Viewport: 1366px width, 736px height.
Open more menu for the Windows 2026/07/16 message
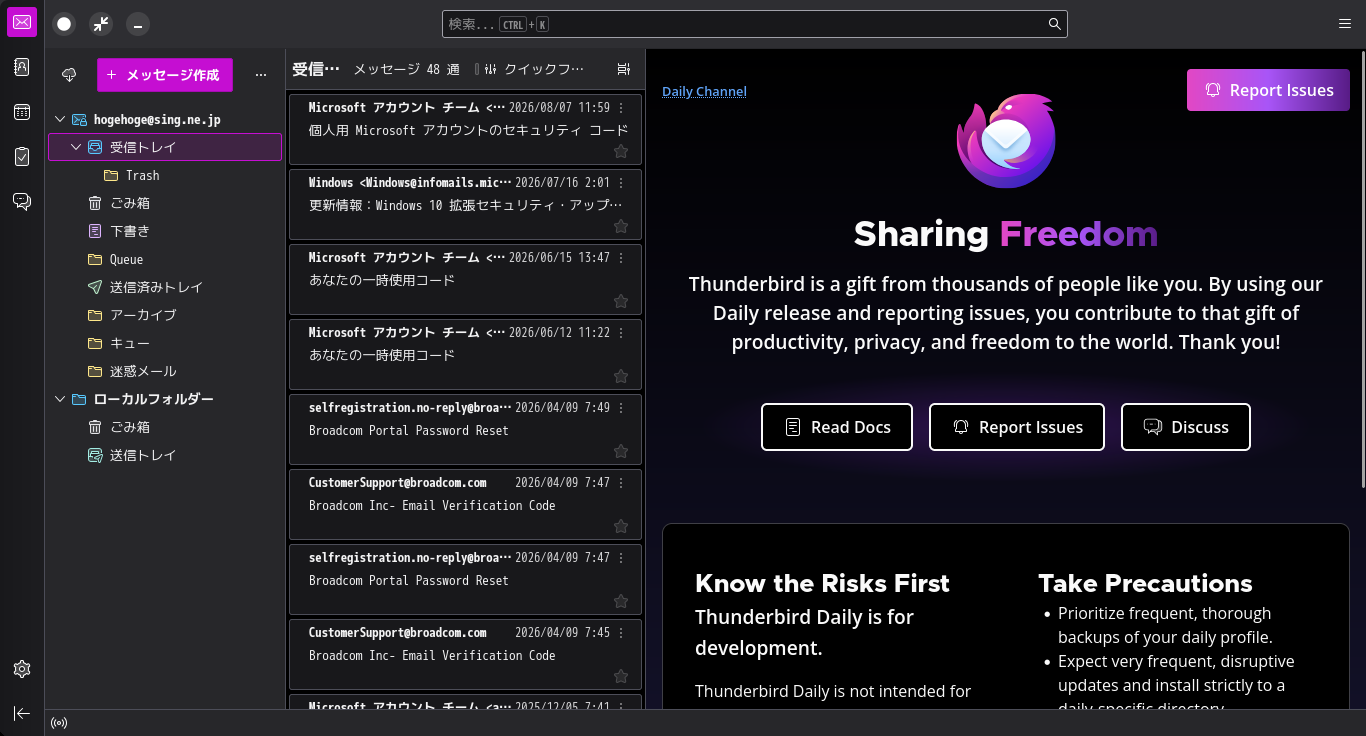pyautogui.click(x=621, y=183)
